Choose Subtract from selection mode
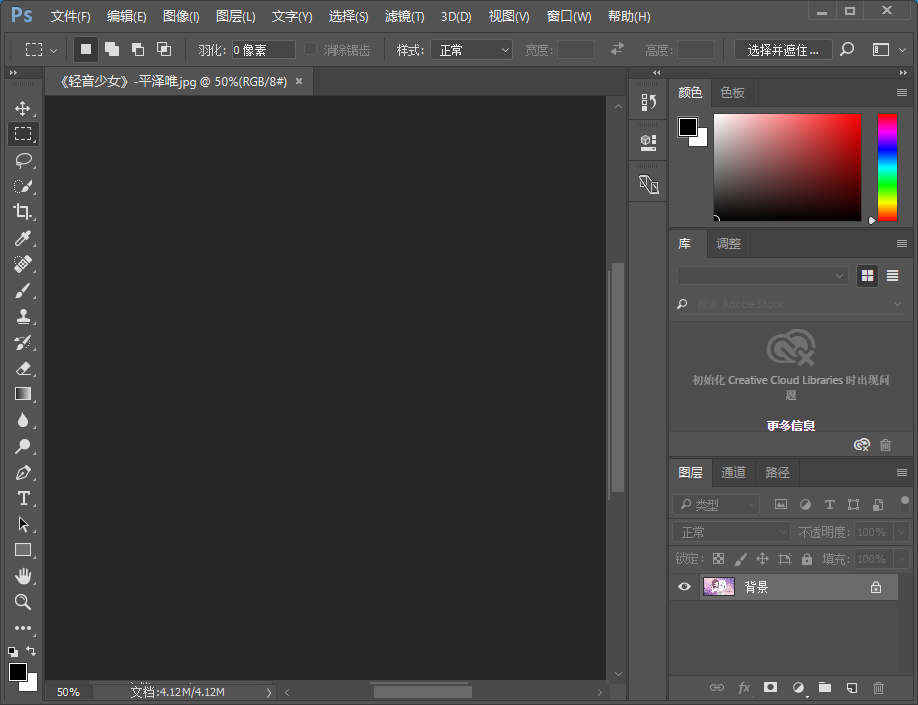Screen dimensions: 918x705 click(138, 49)
